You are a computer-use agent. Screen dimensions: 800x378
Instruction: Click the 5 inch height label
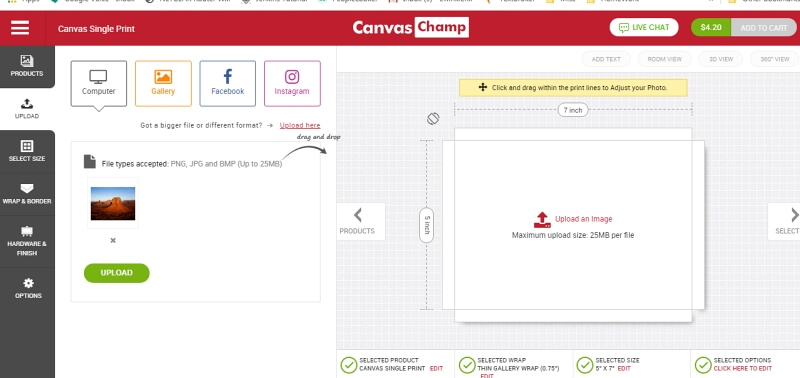[x=427, y=225]
